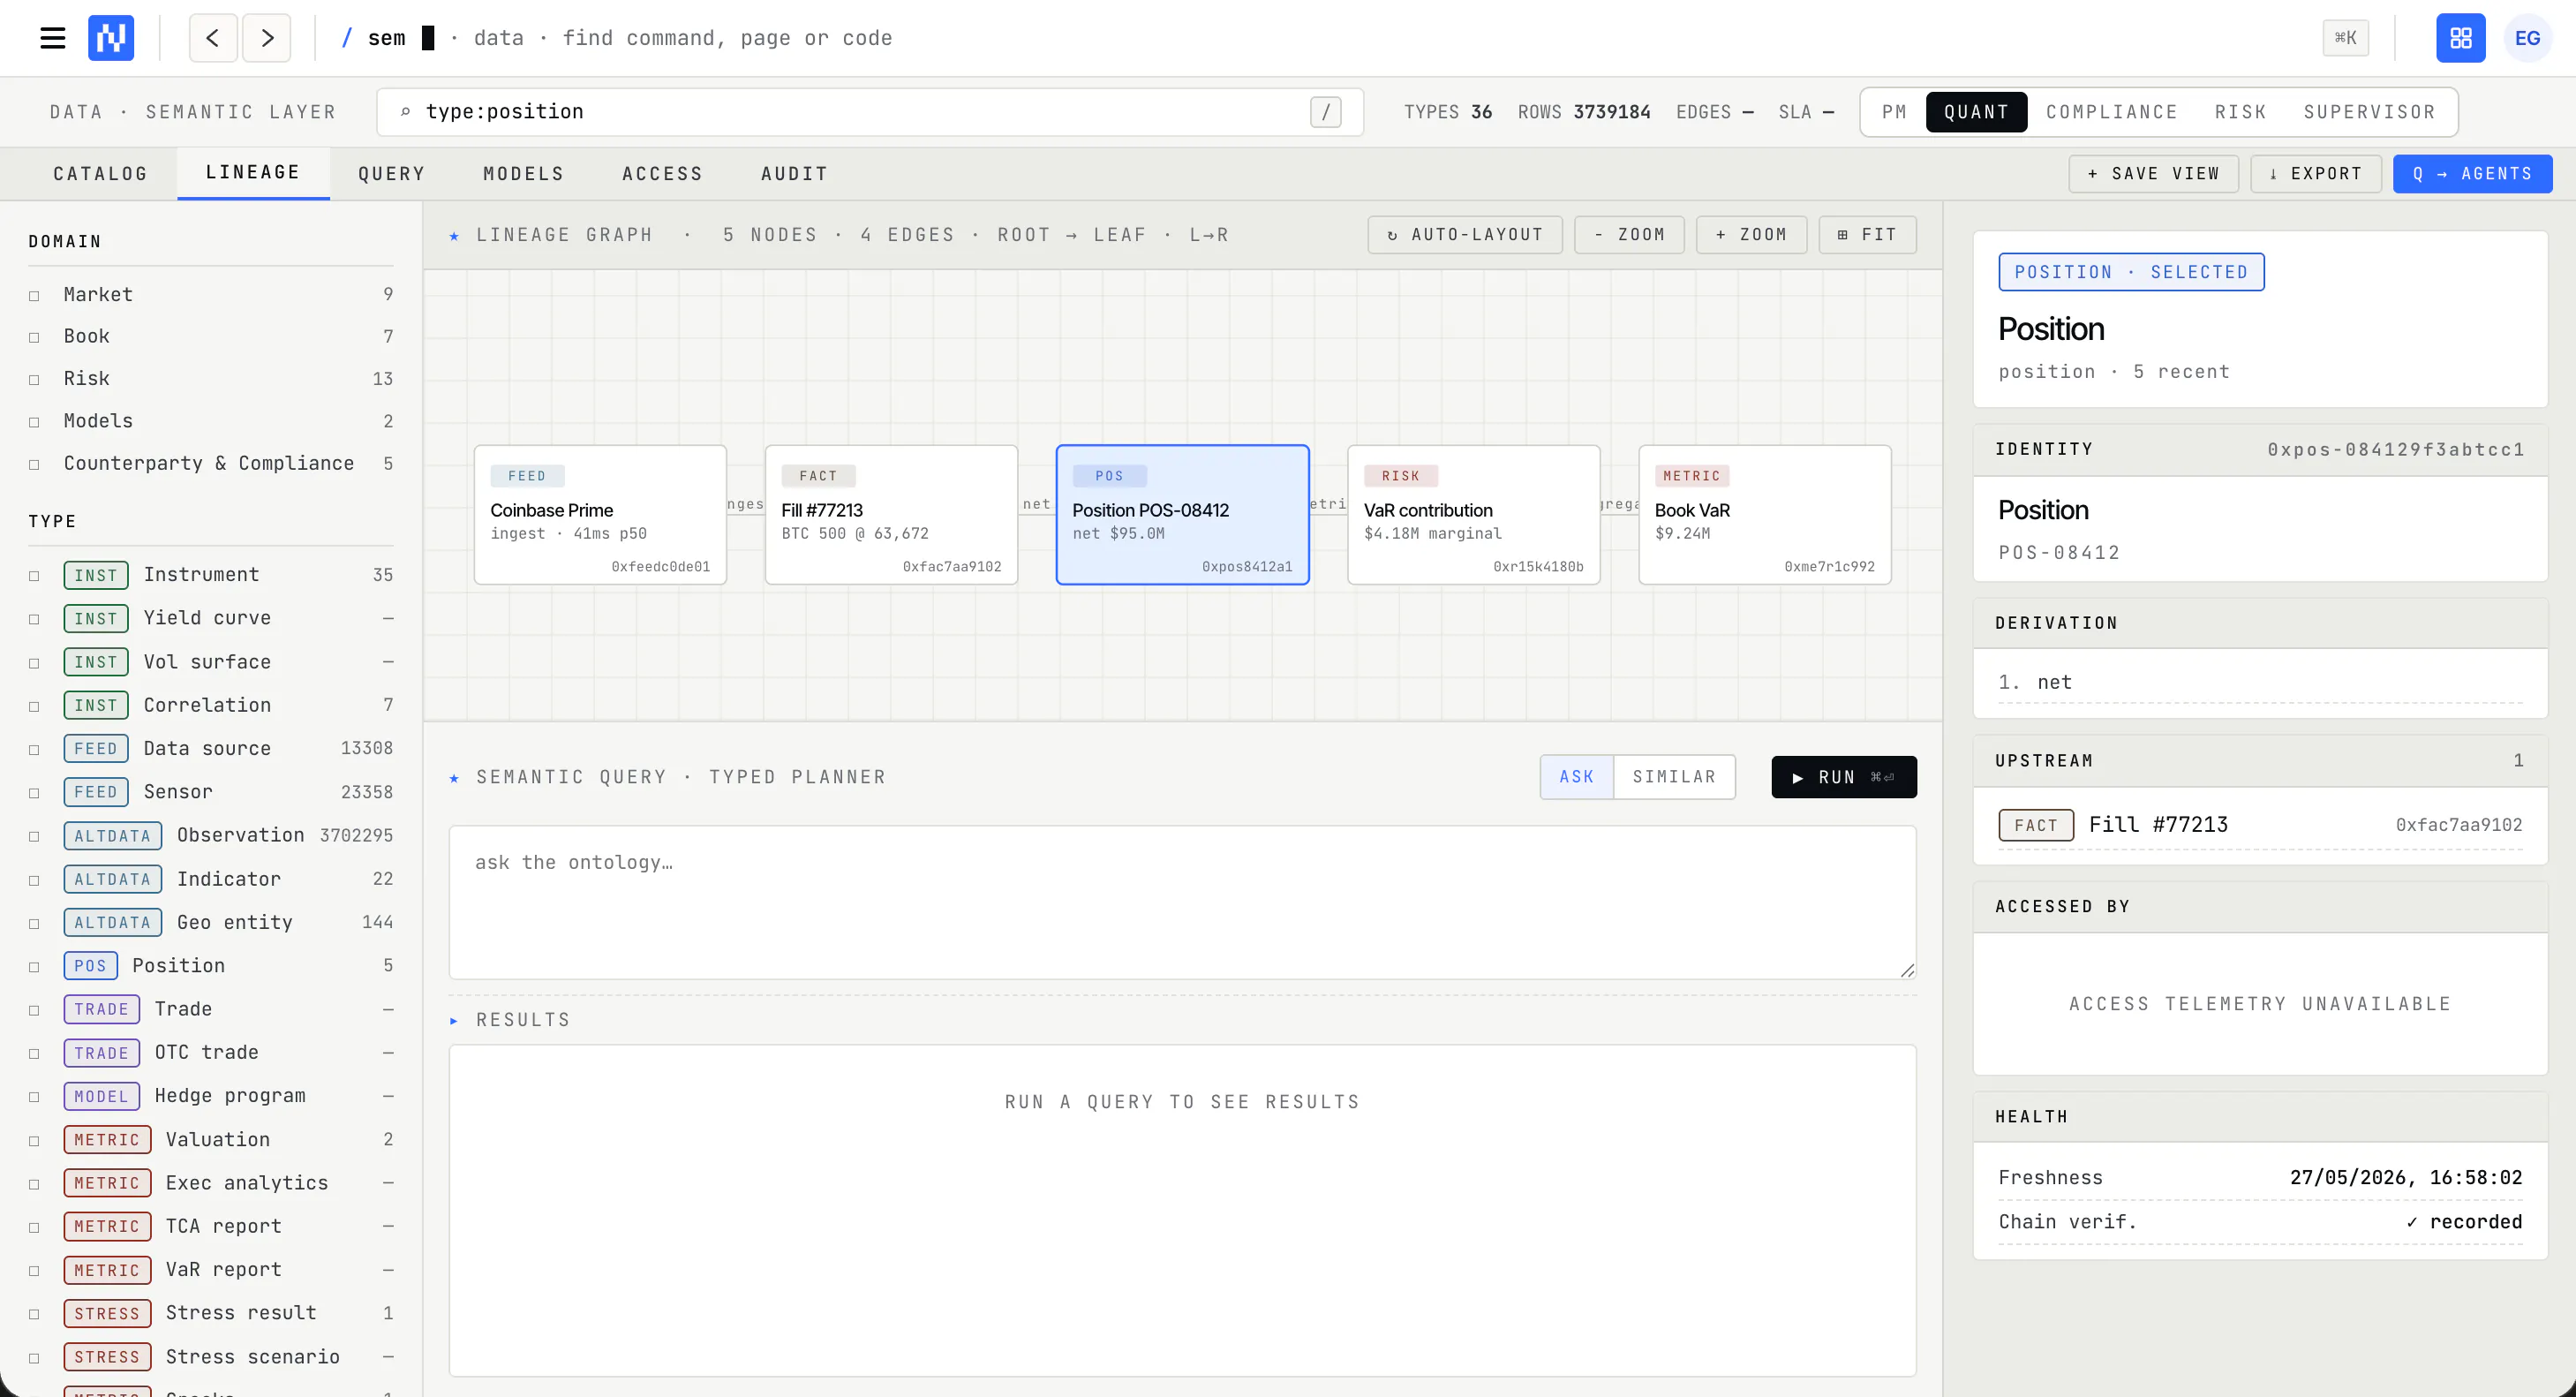Check the Sensor type checkbox
The width and height of the screenshot is (2576, 1397).
point(34,793)
